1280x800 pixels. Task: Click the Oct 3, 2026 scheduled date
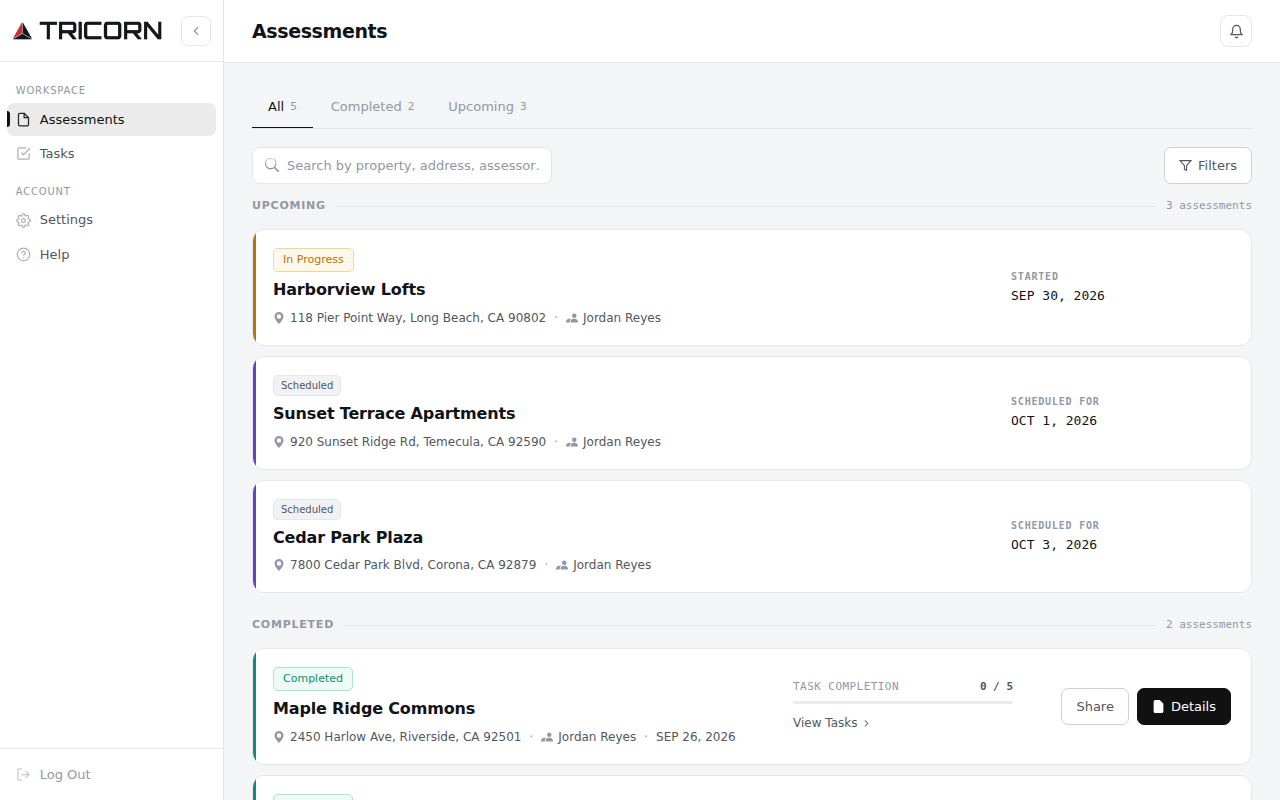coord(1054,545)
